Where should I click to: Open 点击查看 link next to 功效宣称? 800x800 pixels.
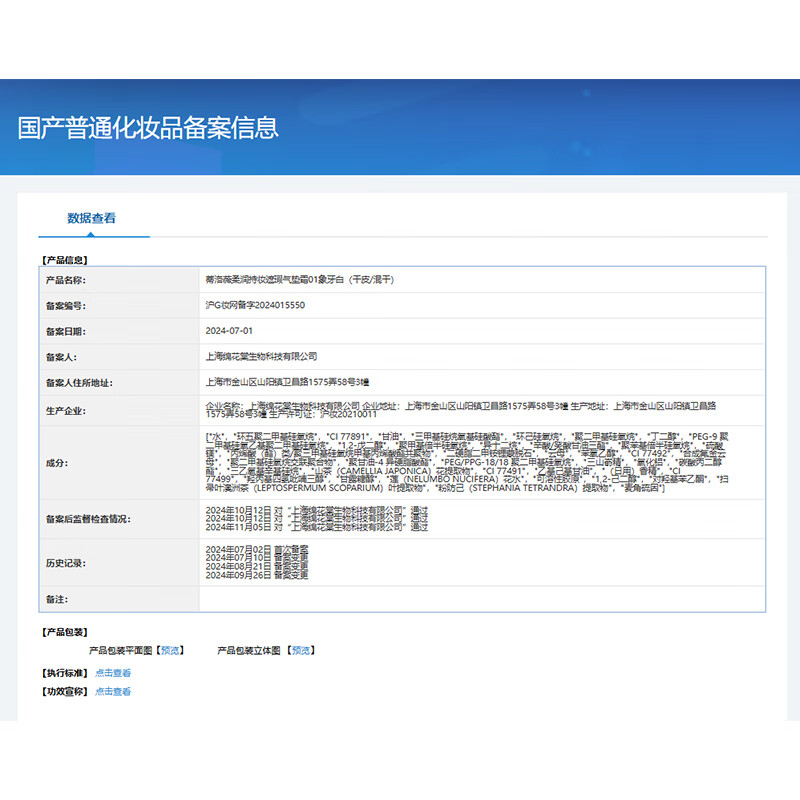click(x=113, y=691)
